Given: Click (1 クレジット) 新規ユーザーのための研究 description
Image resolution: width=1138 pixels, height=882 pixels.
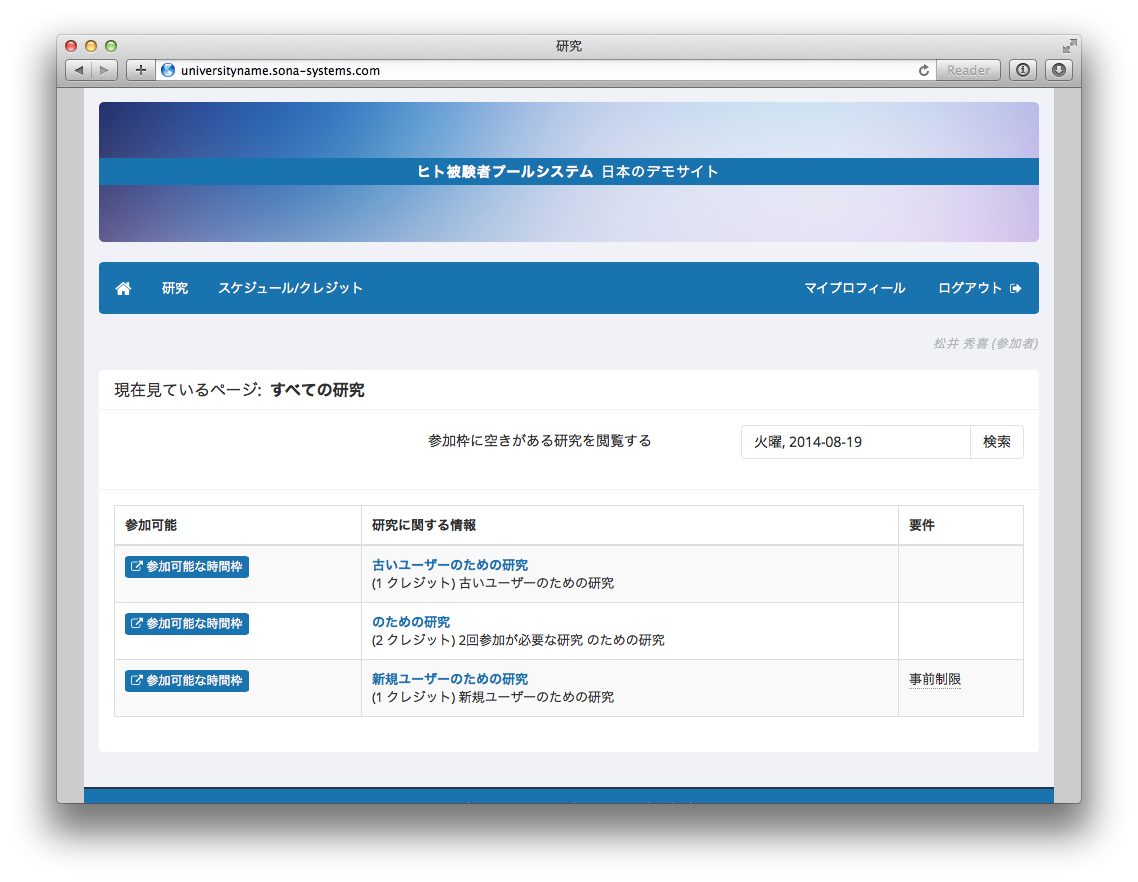Looking at the screenshot, I should tap(493, 697).
